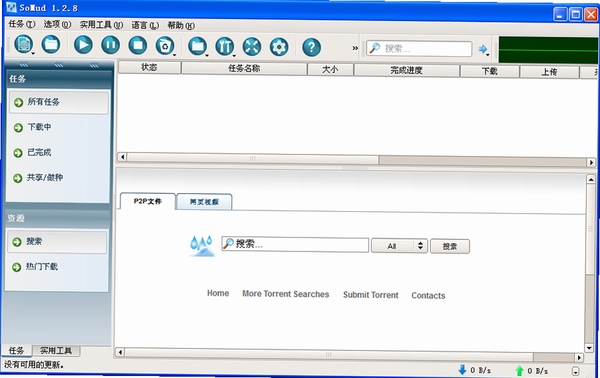The image size is (600, 378).
Task: Click the P2P search text field
Action: tap(295, 244)
